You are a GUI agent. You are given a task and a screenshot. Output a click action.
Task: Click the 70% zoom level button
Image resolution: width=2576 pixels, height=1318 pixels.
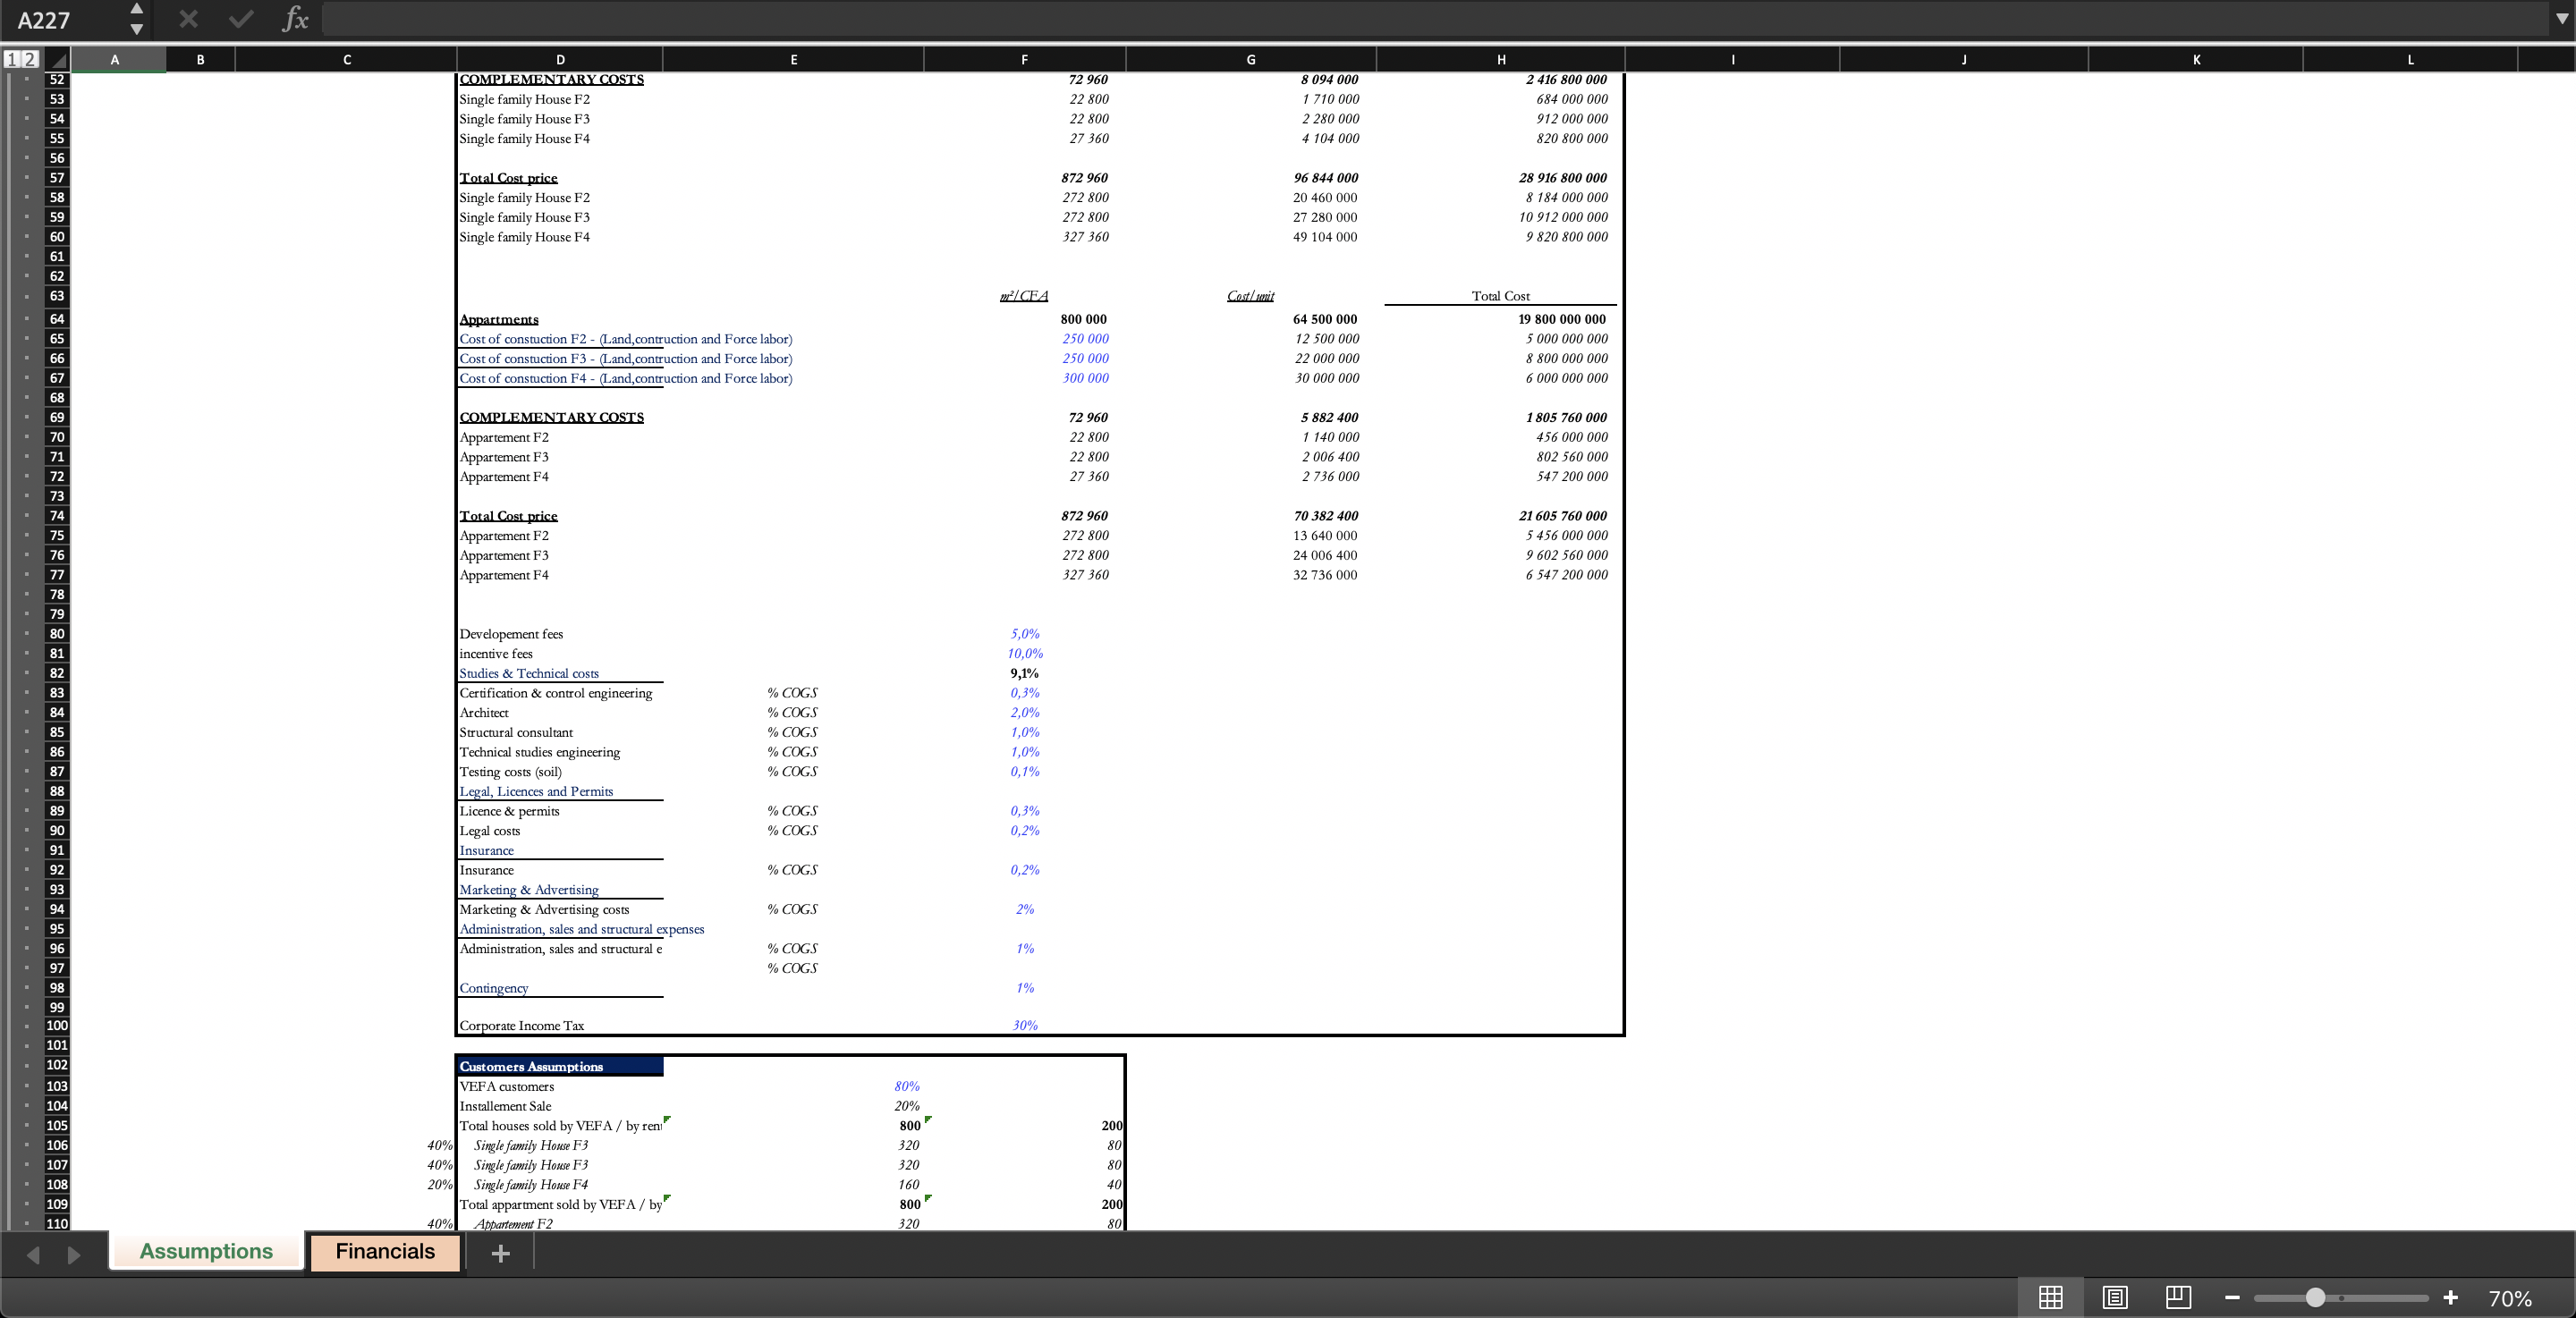(x=2510, y=1298)
